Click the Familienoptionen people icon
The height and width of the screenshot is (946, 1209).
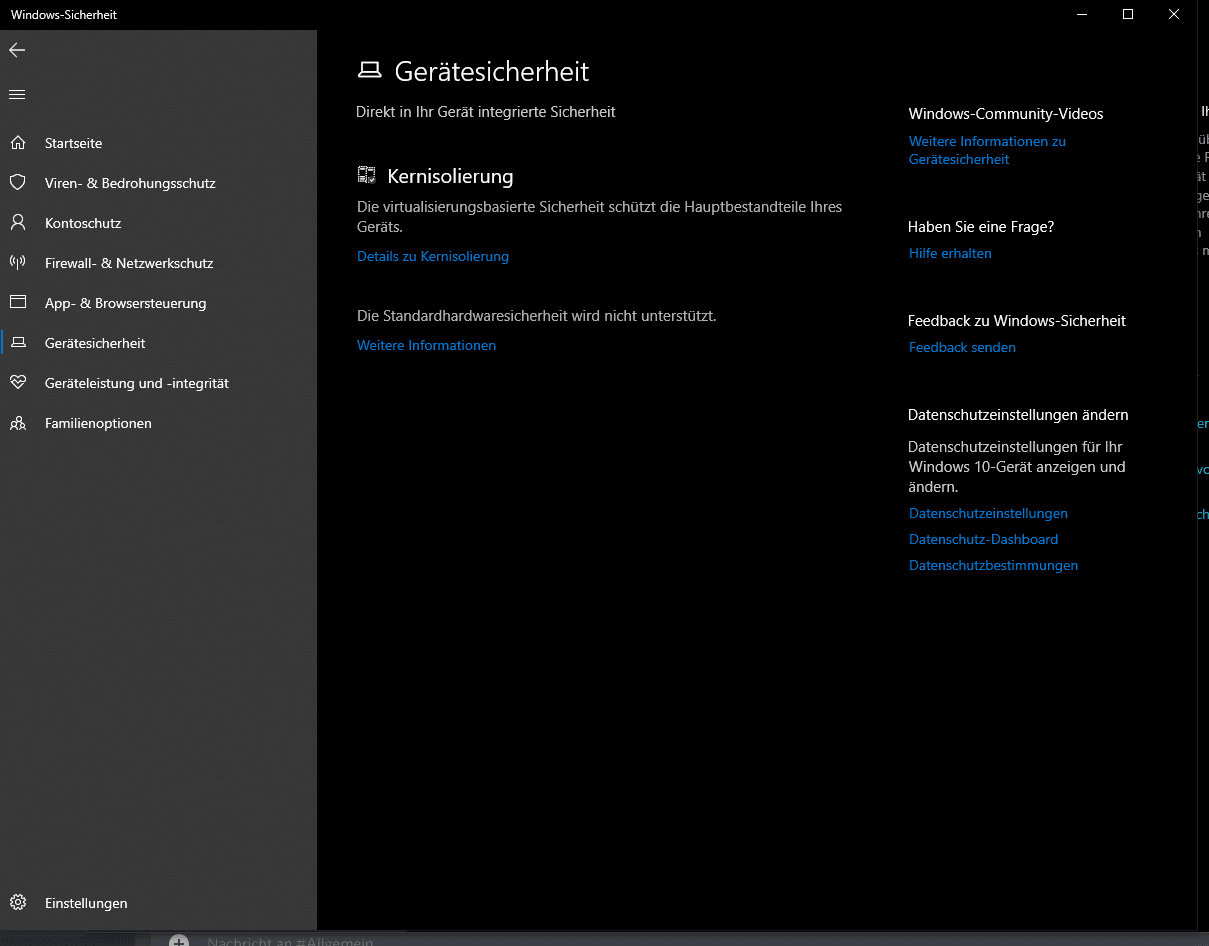pyautogui.click(x=17, y=423)
